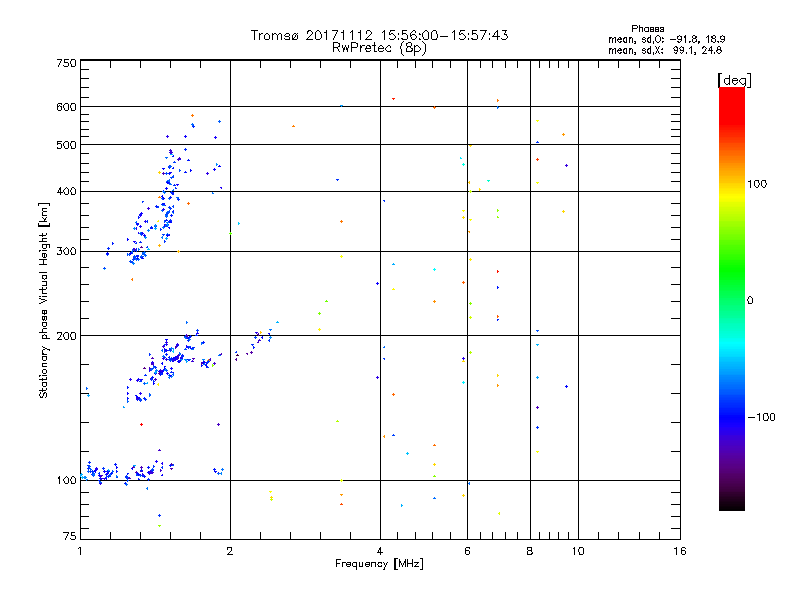Click the 'RwPretec (8p)' subtitle

tap(379, 48)
